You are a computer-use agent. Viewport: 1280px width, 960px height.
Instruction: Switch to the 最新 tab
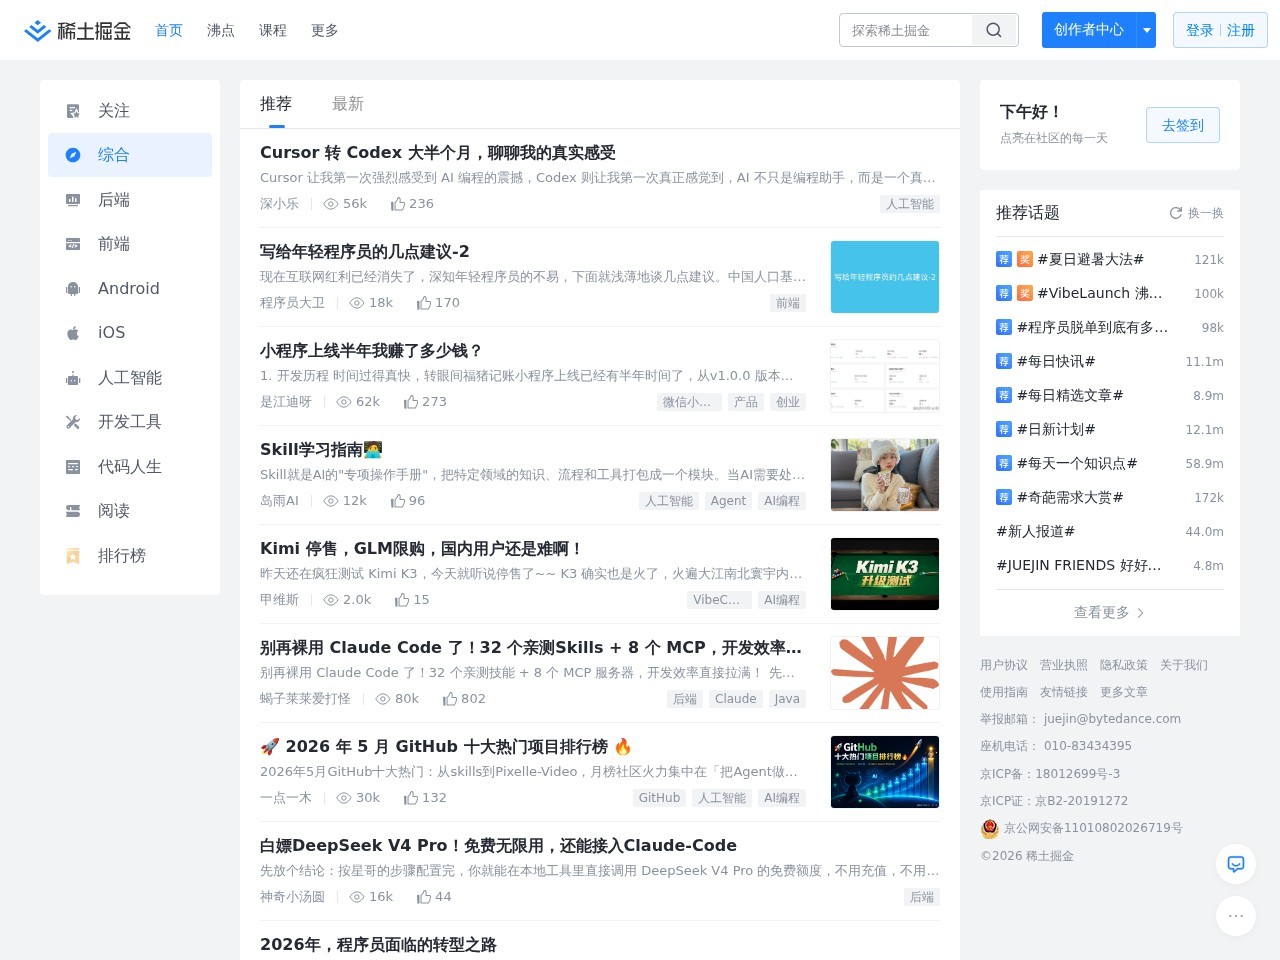pos(348,104)
